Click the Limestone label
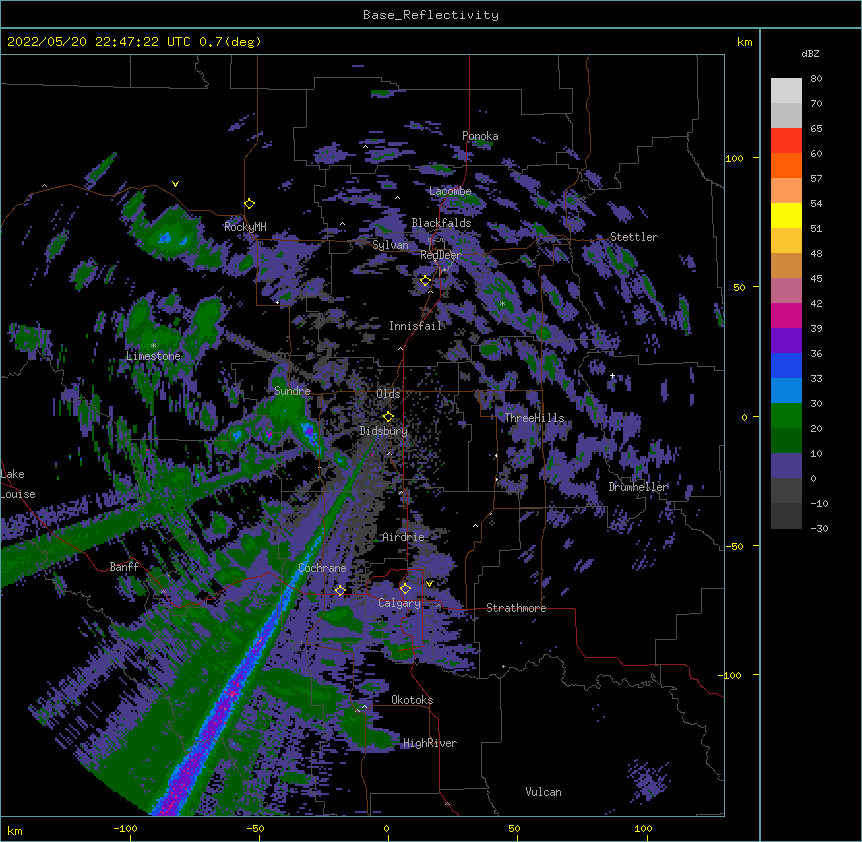 pos(153,356)
